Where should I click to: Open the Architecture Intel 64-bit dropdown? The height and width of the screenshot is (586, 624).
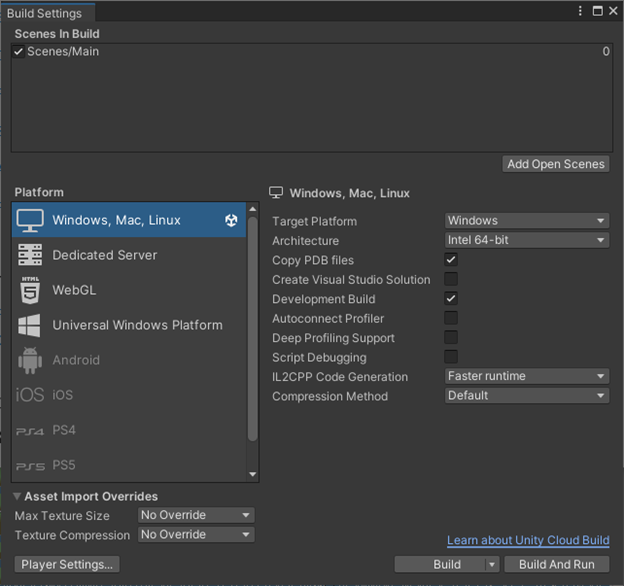[526, 240]
